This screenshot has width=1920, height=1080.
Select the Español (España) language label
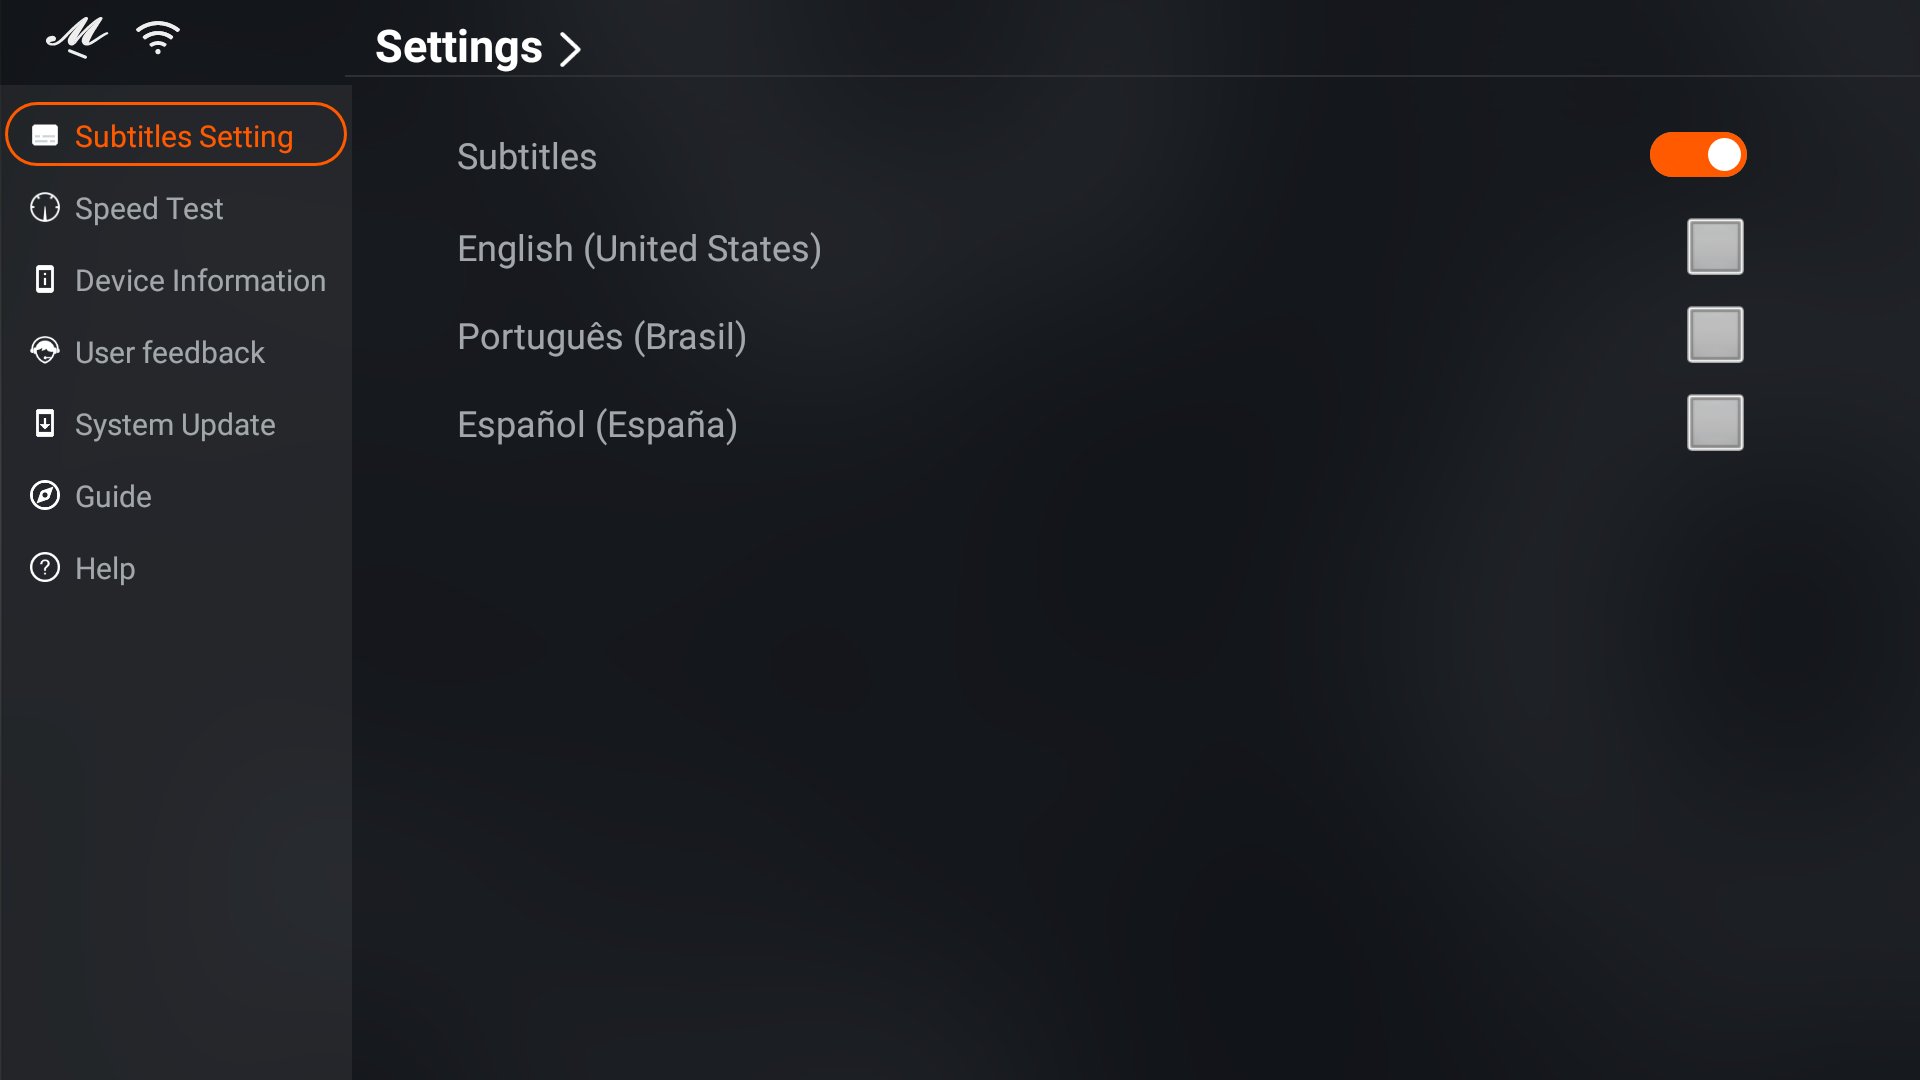pyautogui.click(x=597, y=425)
